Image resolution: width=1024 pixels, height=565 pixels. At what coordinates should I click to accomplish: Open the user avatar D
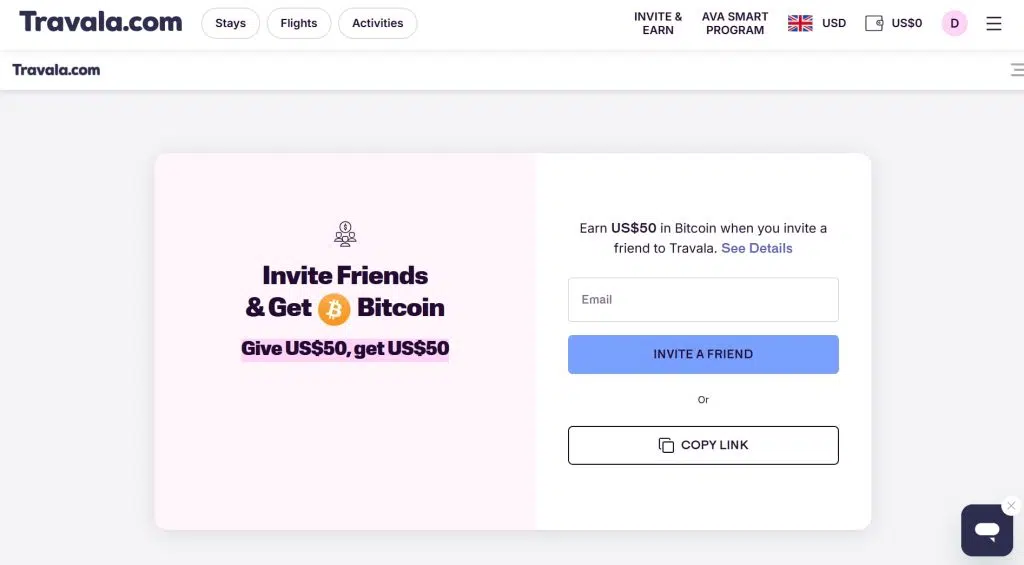click(954, 23)
